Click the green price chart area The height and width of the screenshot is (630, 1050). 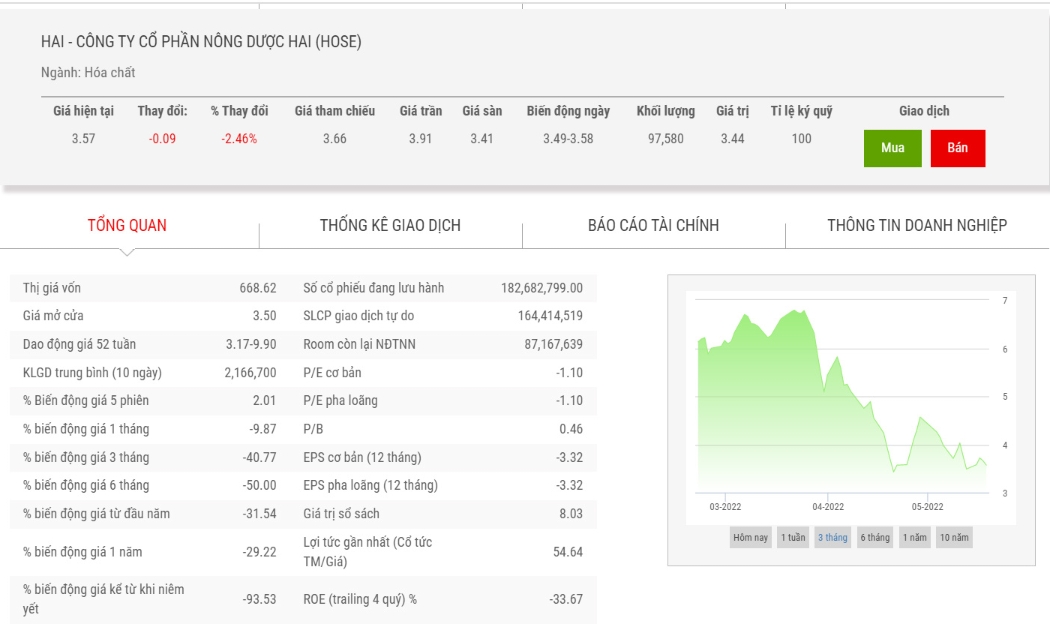(x=842, y=402)
